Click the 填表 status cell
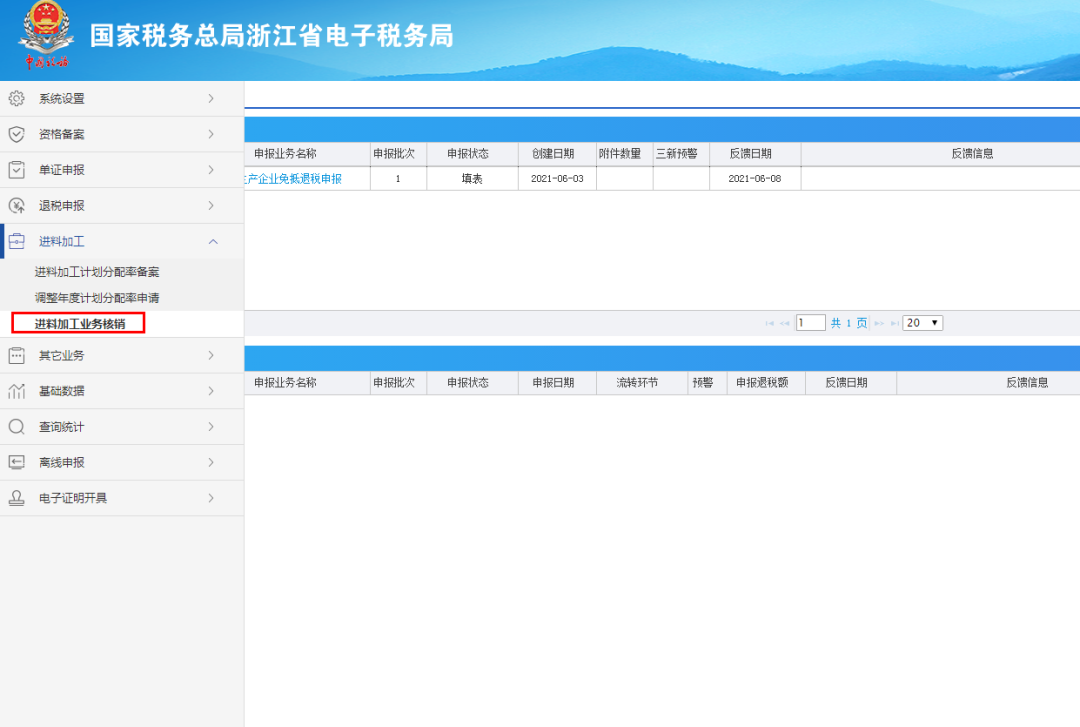 (x=472, y=178)
